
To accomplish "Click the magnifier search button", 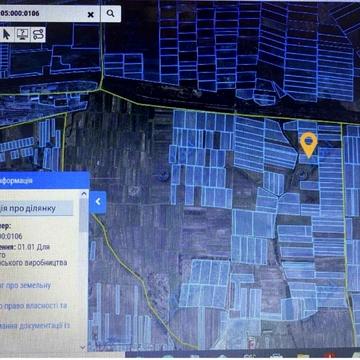I will click(x=110, y=14).
